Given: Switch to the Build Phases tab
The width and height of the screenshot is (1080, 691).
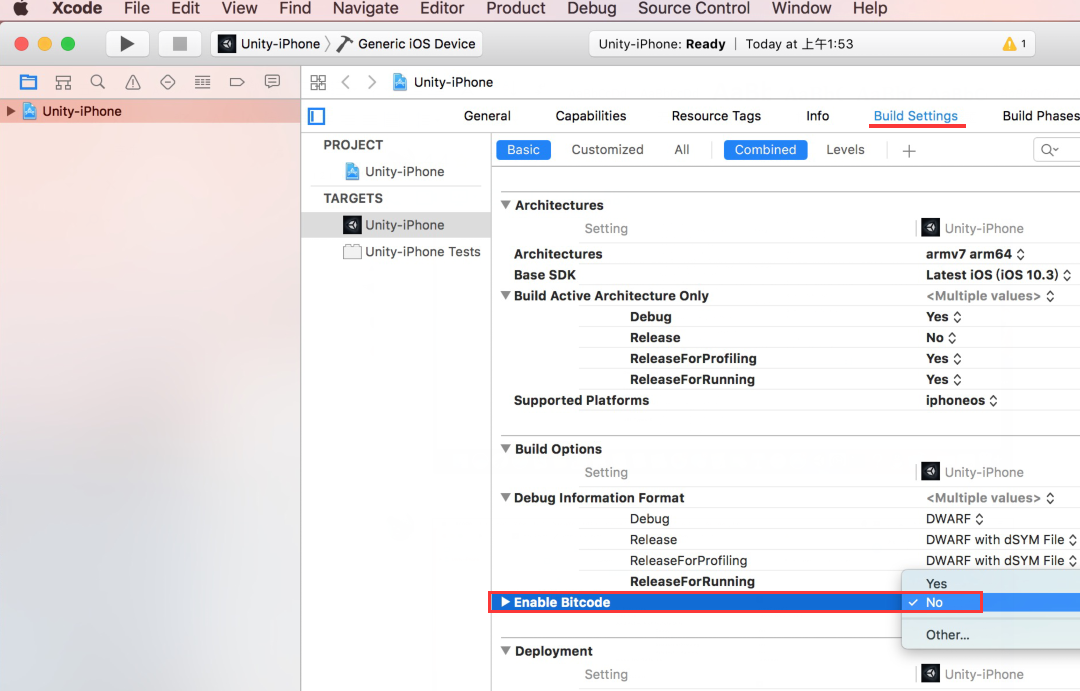Looking at the screenshot, I should click(1041, 116).
